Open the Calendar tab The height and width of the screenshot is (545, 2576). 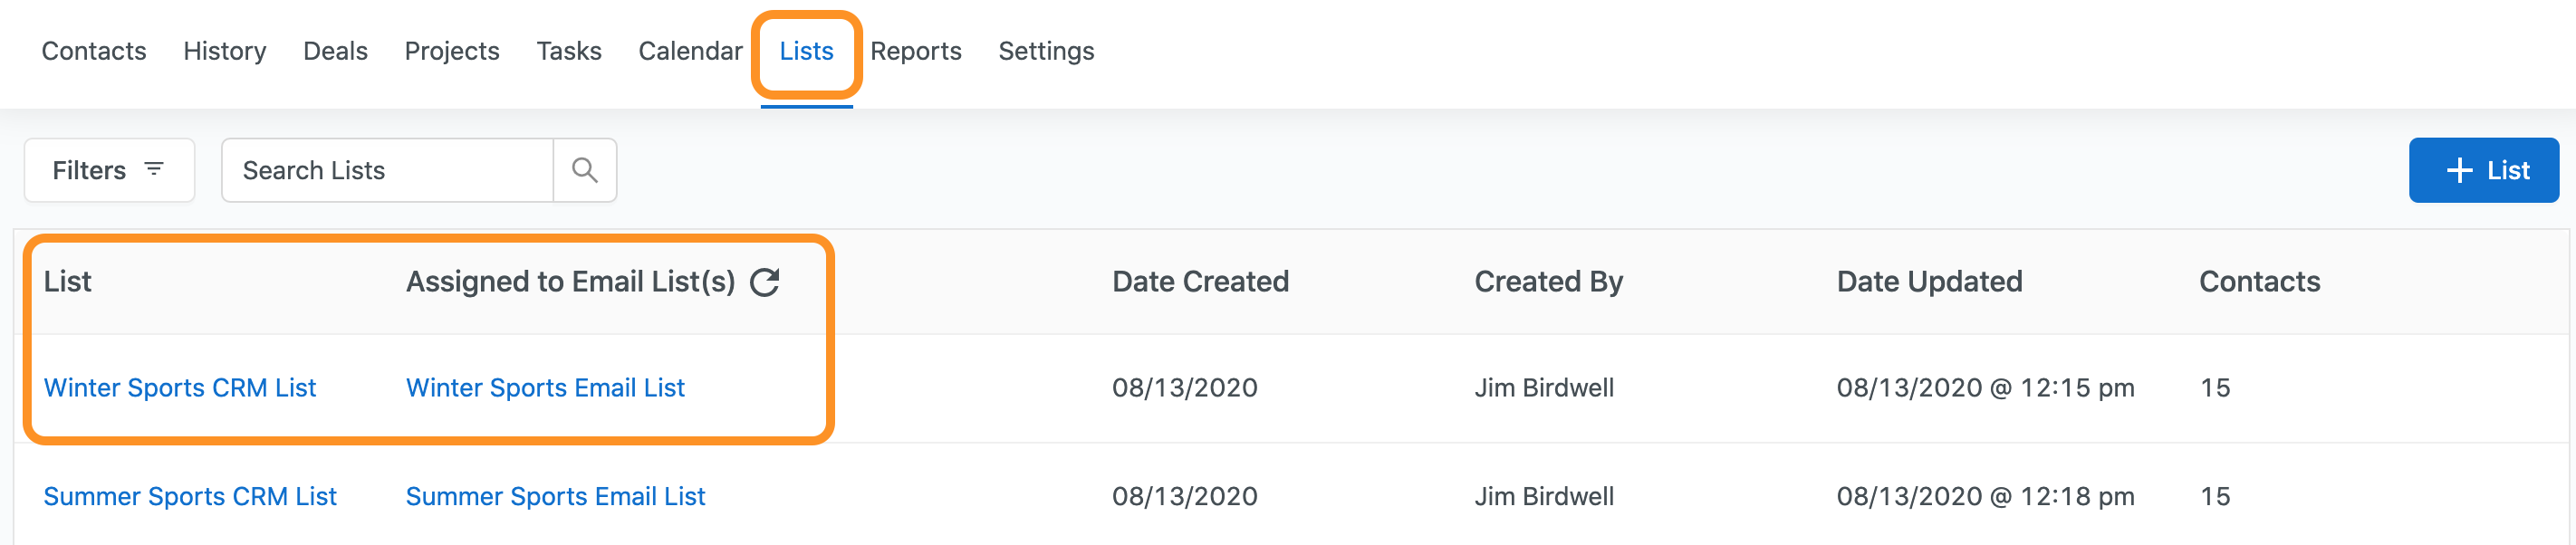pyautogui.click(x=690, y=51)
